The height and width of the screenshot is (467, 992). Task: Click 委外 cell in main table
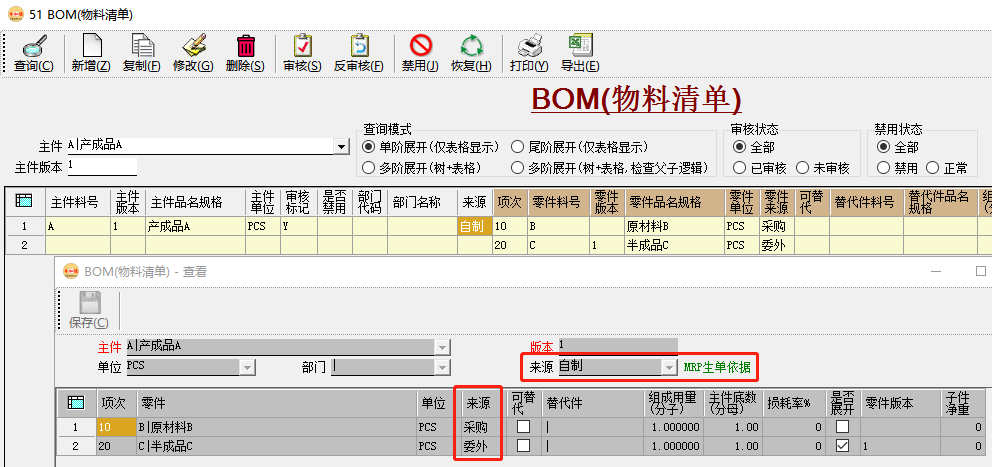coord(777,245)
